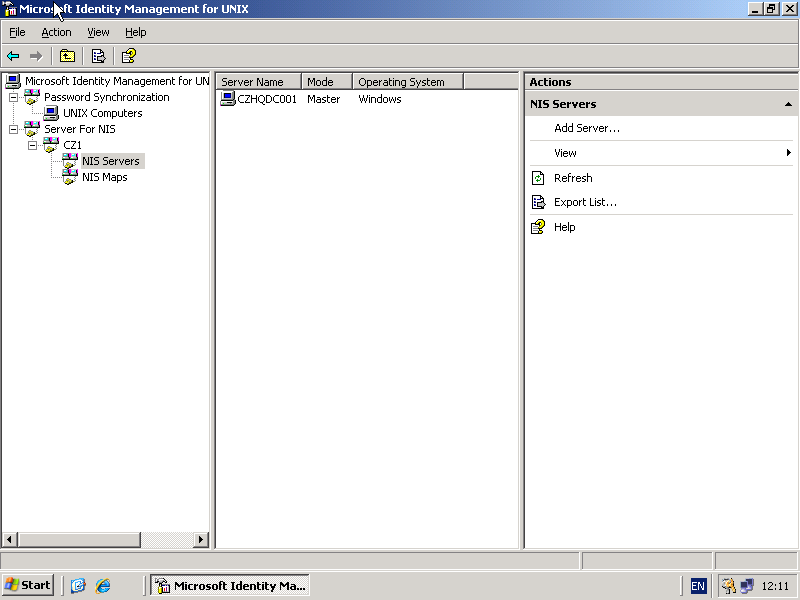Click tree pane scrollbar right arrow
This screenshot has height=600, width=800.
(201, 539)
